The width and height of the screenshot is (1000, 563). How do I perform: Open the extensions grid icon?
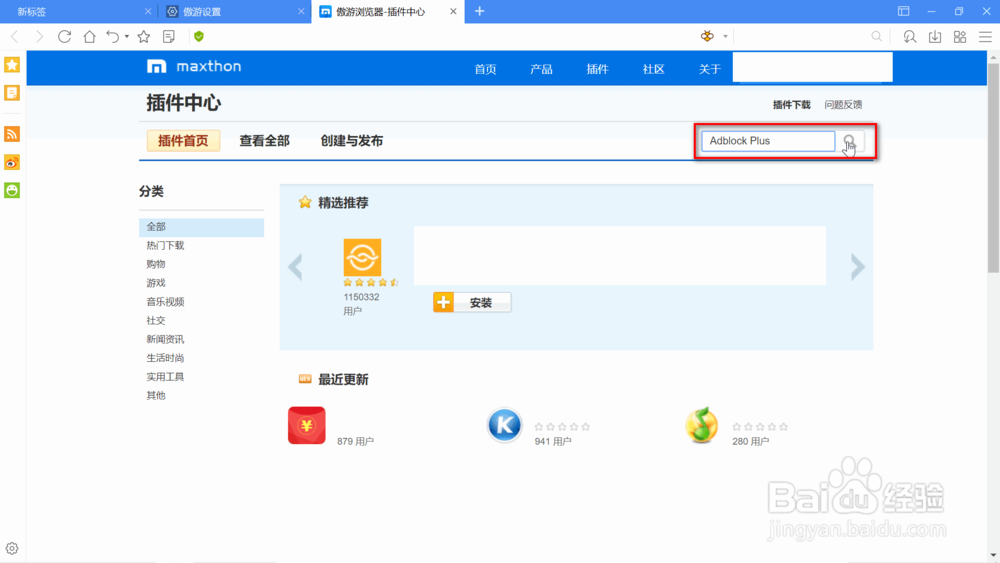tap(960, 36)
